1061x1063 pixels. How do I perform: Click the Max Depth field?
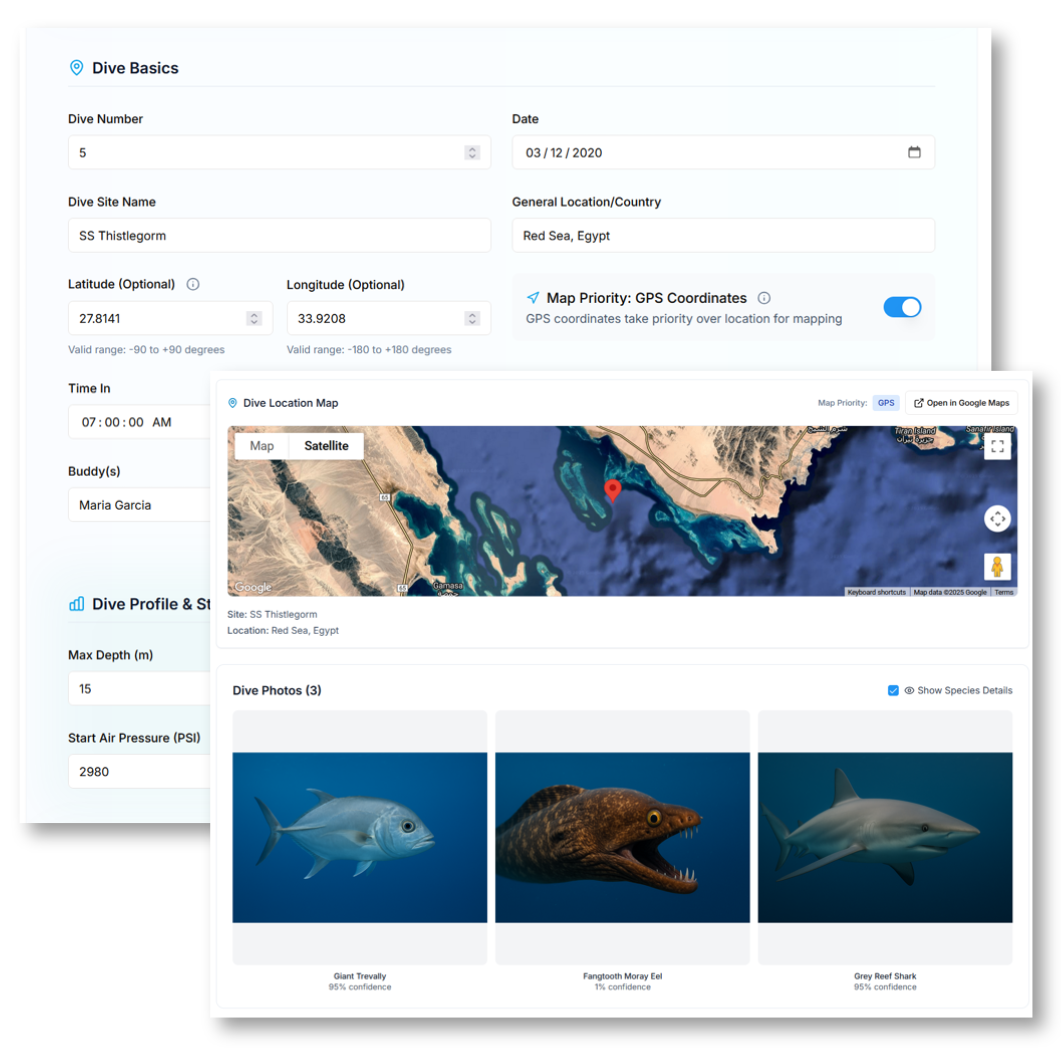[139, 688]
